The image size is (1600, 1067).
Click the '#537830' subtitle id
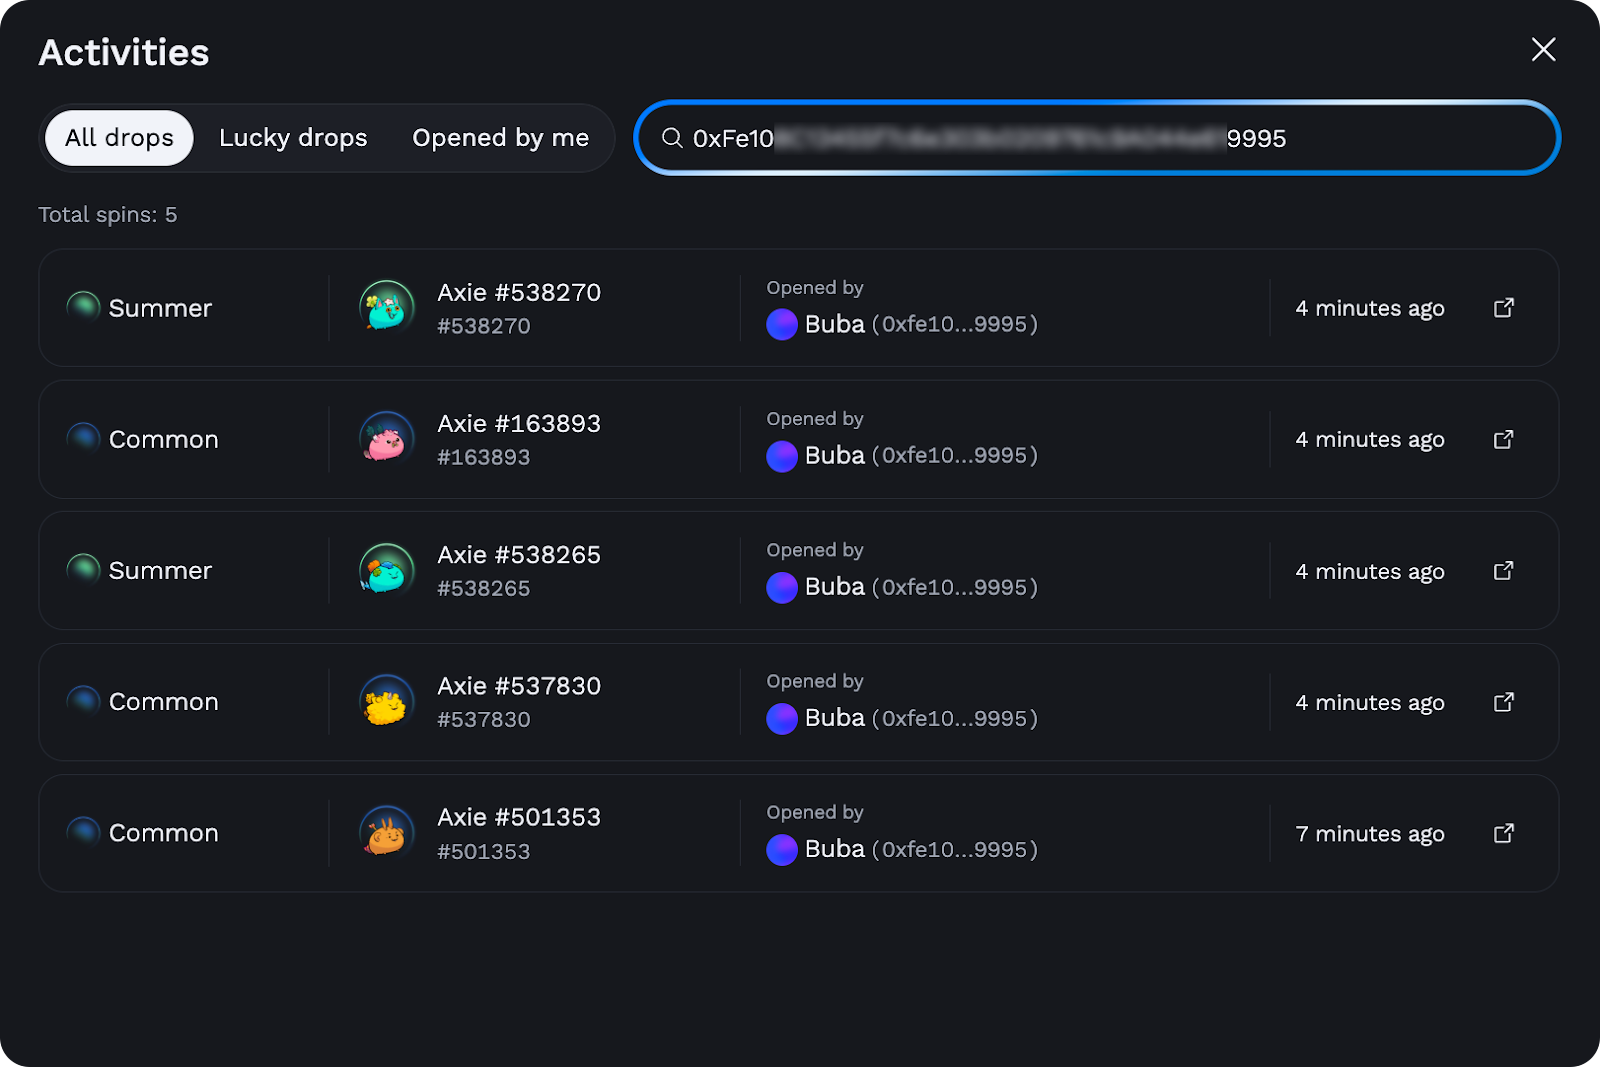(x=484, y=719)
